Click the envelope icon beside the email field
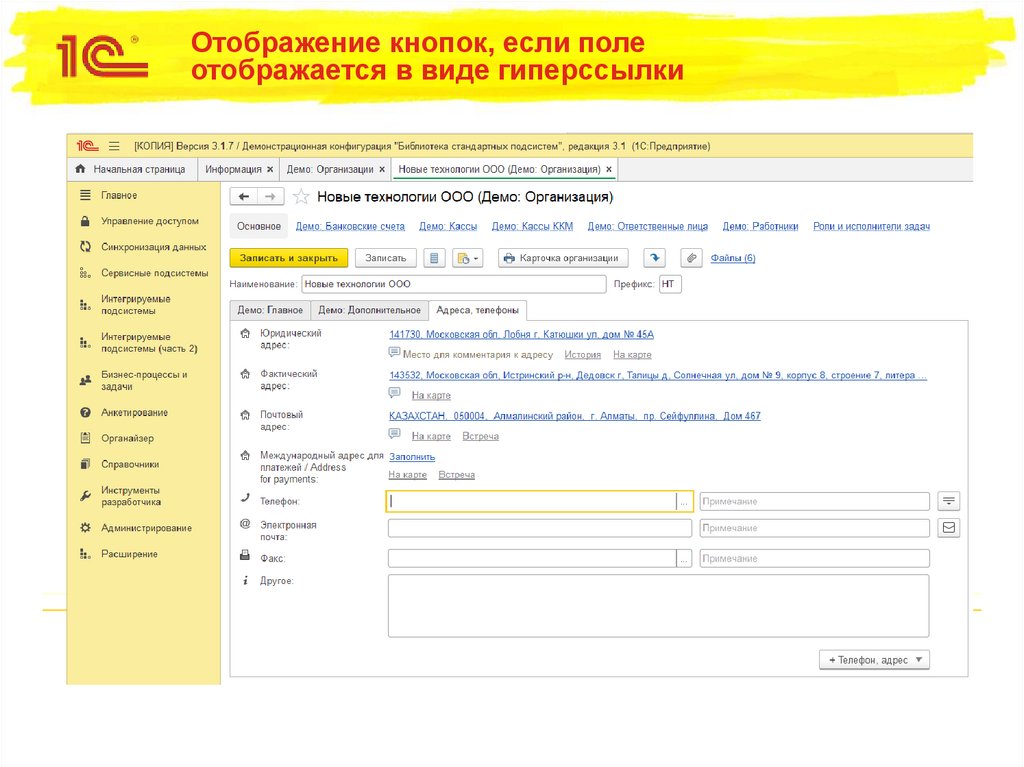 coord(948,528)
